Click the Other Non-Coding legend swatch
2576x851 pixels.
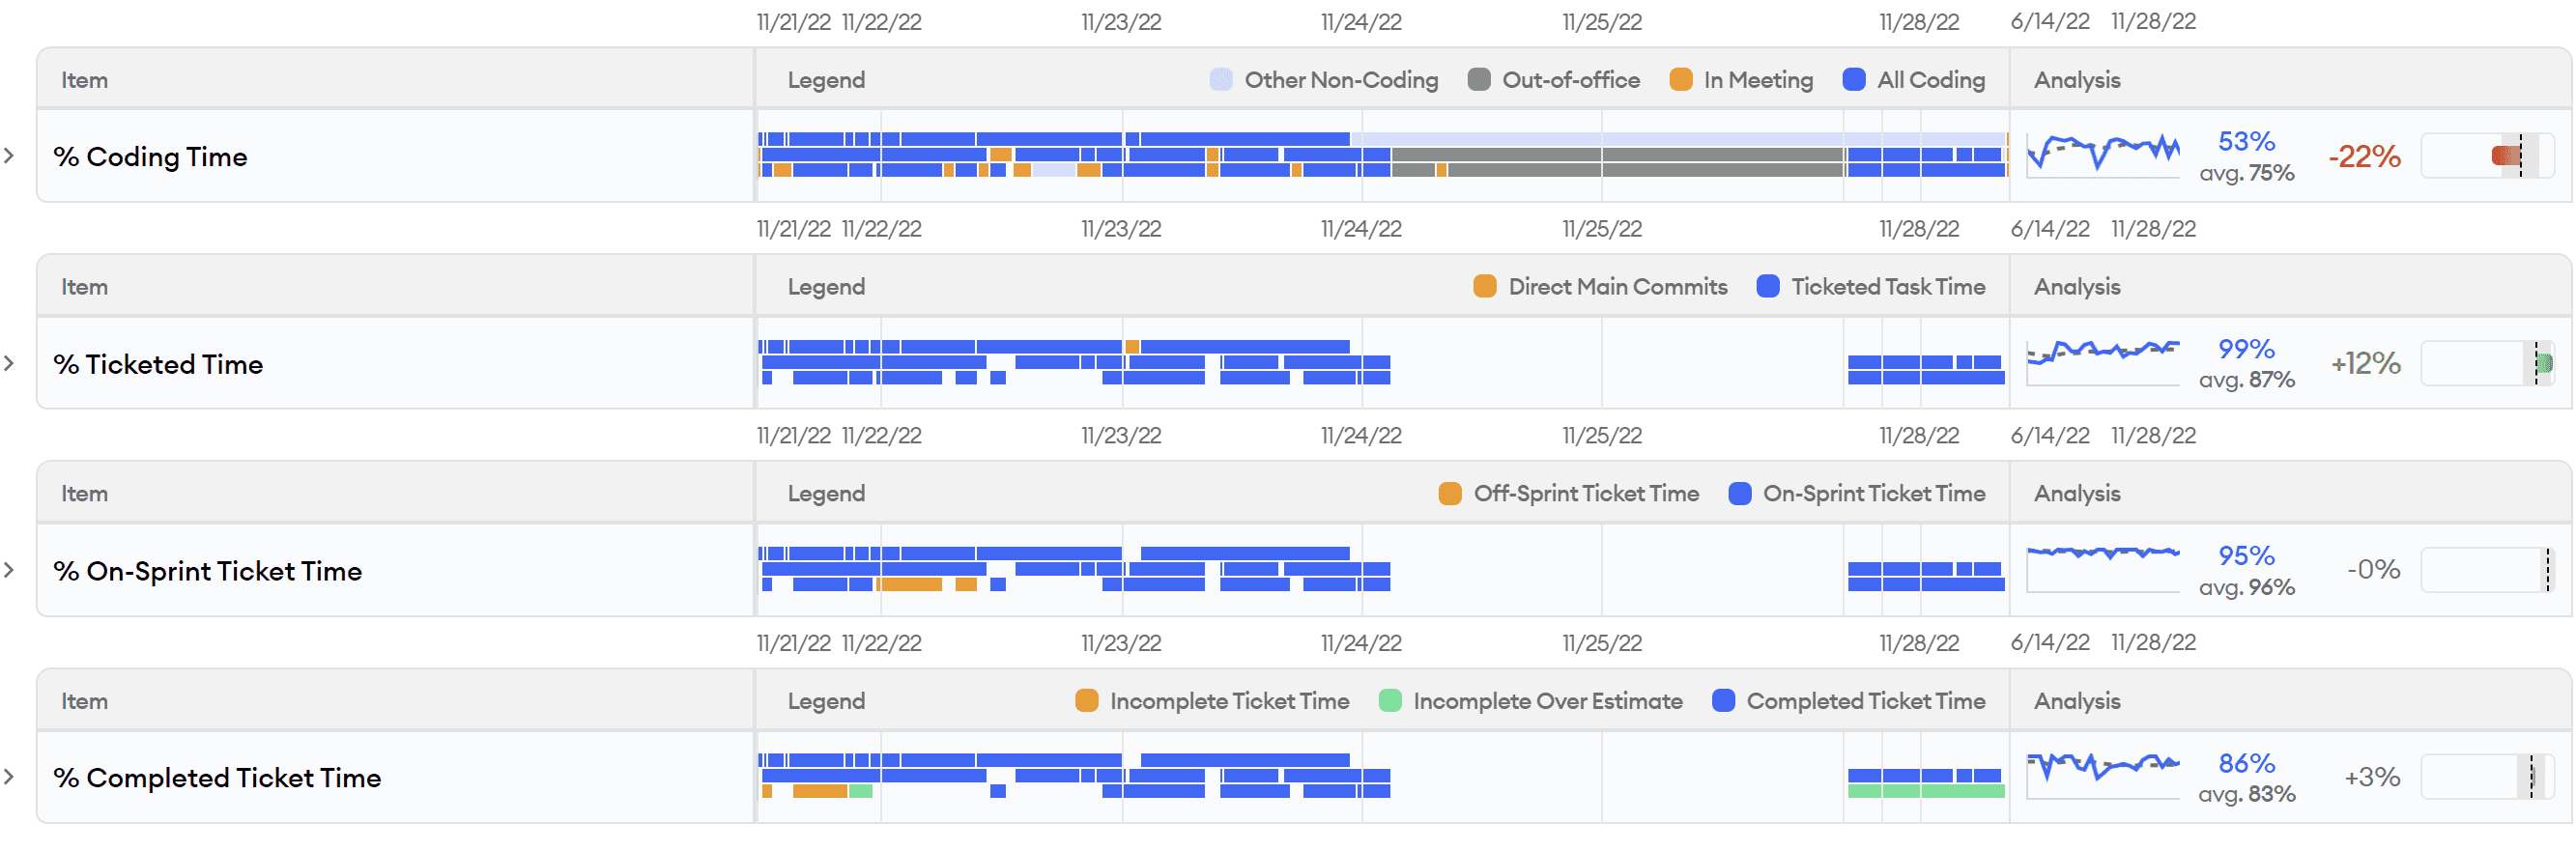(1221, 80)
